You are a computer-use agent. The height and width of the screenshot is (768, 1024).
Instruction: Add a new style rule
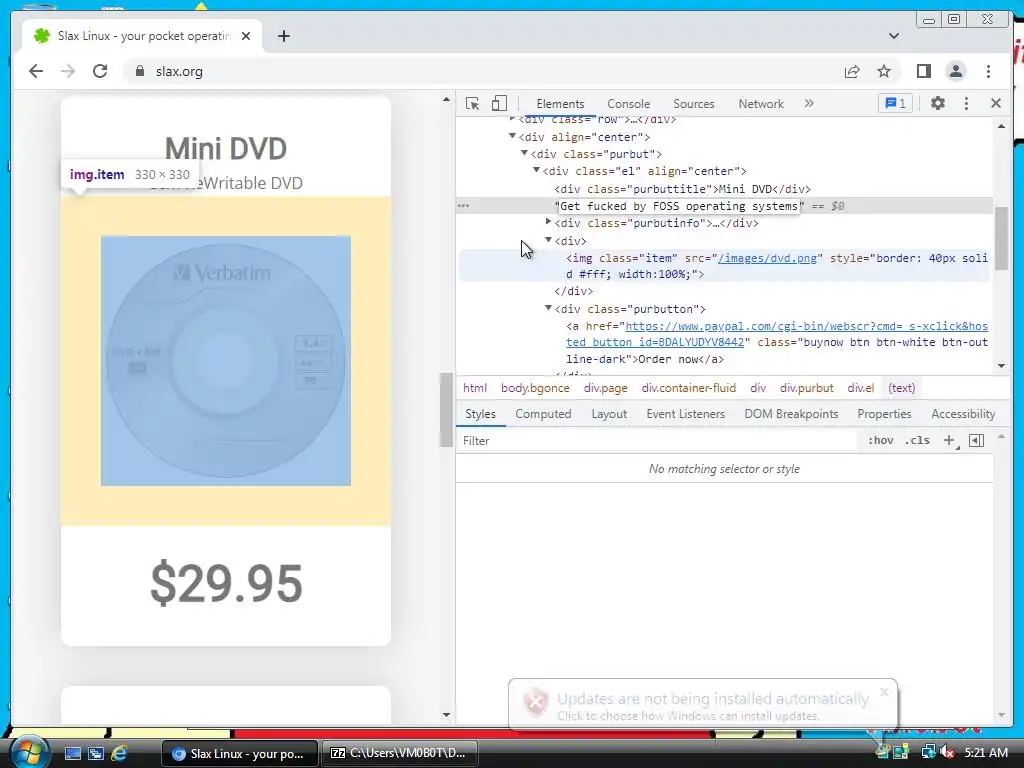coord(950,441)
